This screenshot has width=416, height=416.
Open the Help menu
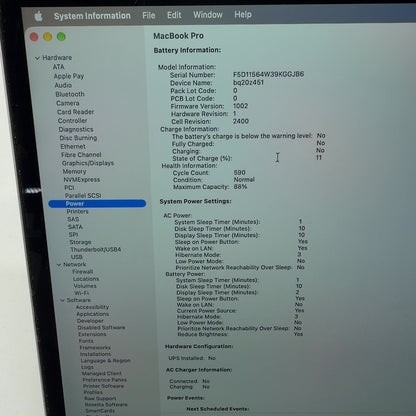point(243,14)
